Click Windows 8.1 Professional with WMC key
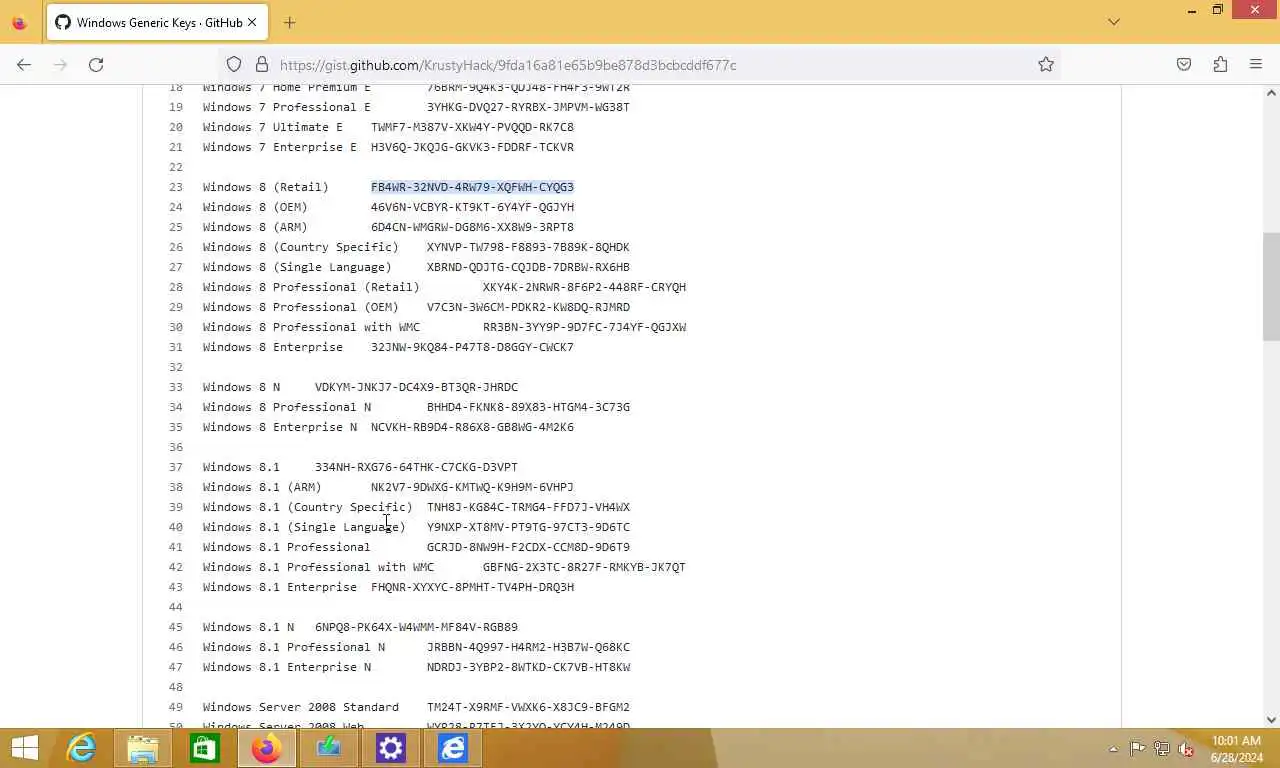1280x768 pixels. click(584, 567)
